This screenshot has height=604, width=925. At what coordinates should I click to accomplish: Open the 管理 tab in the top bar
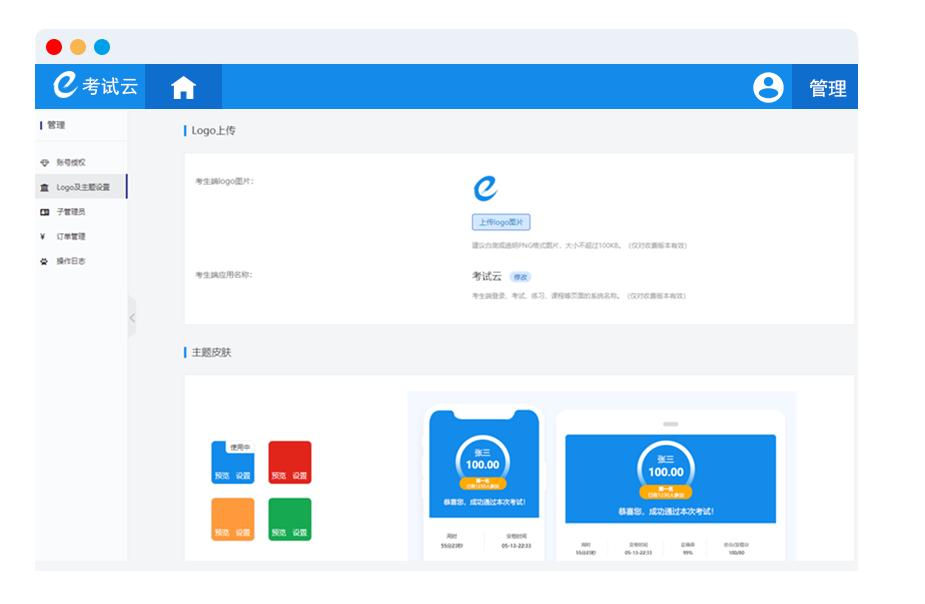pyautogui.click(x=826, y=88)
